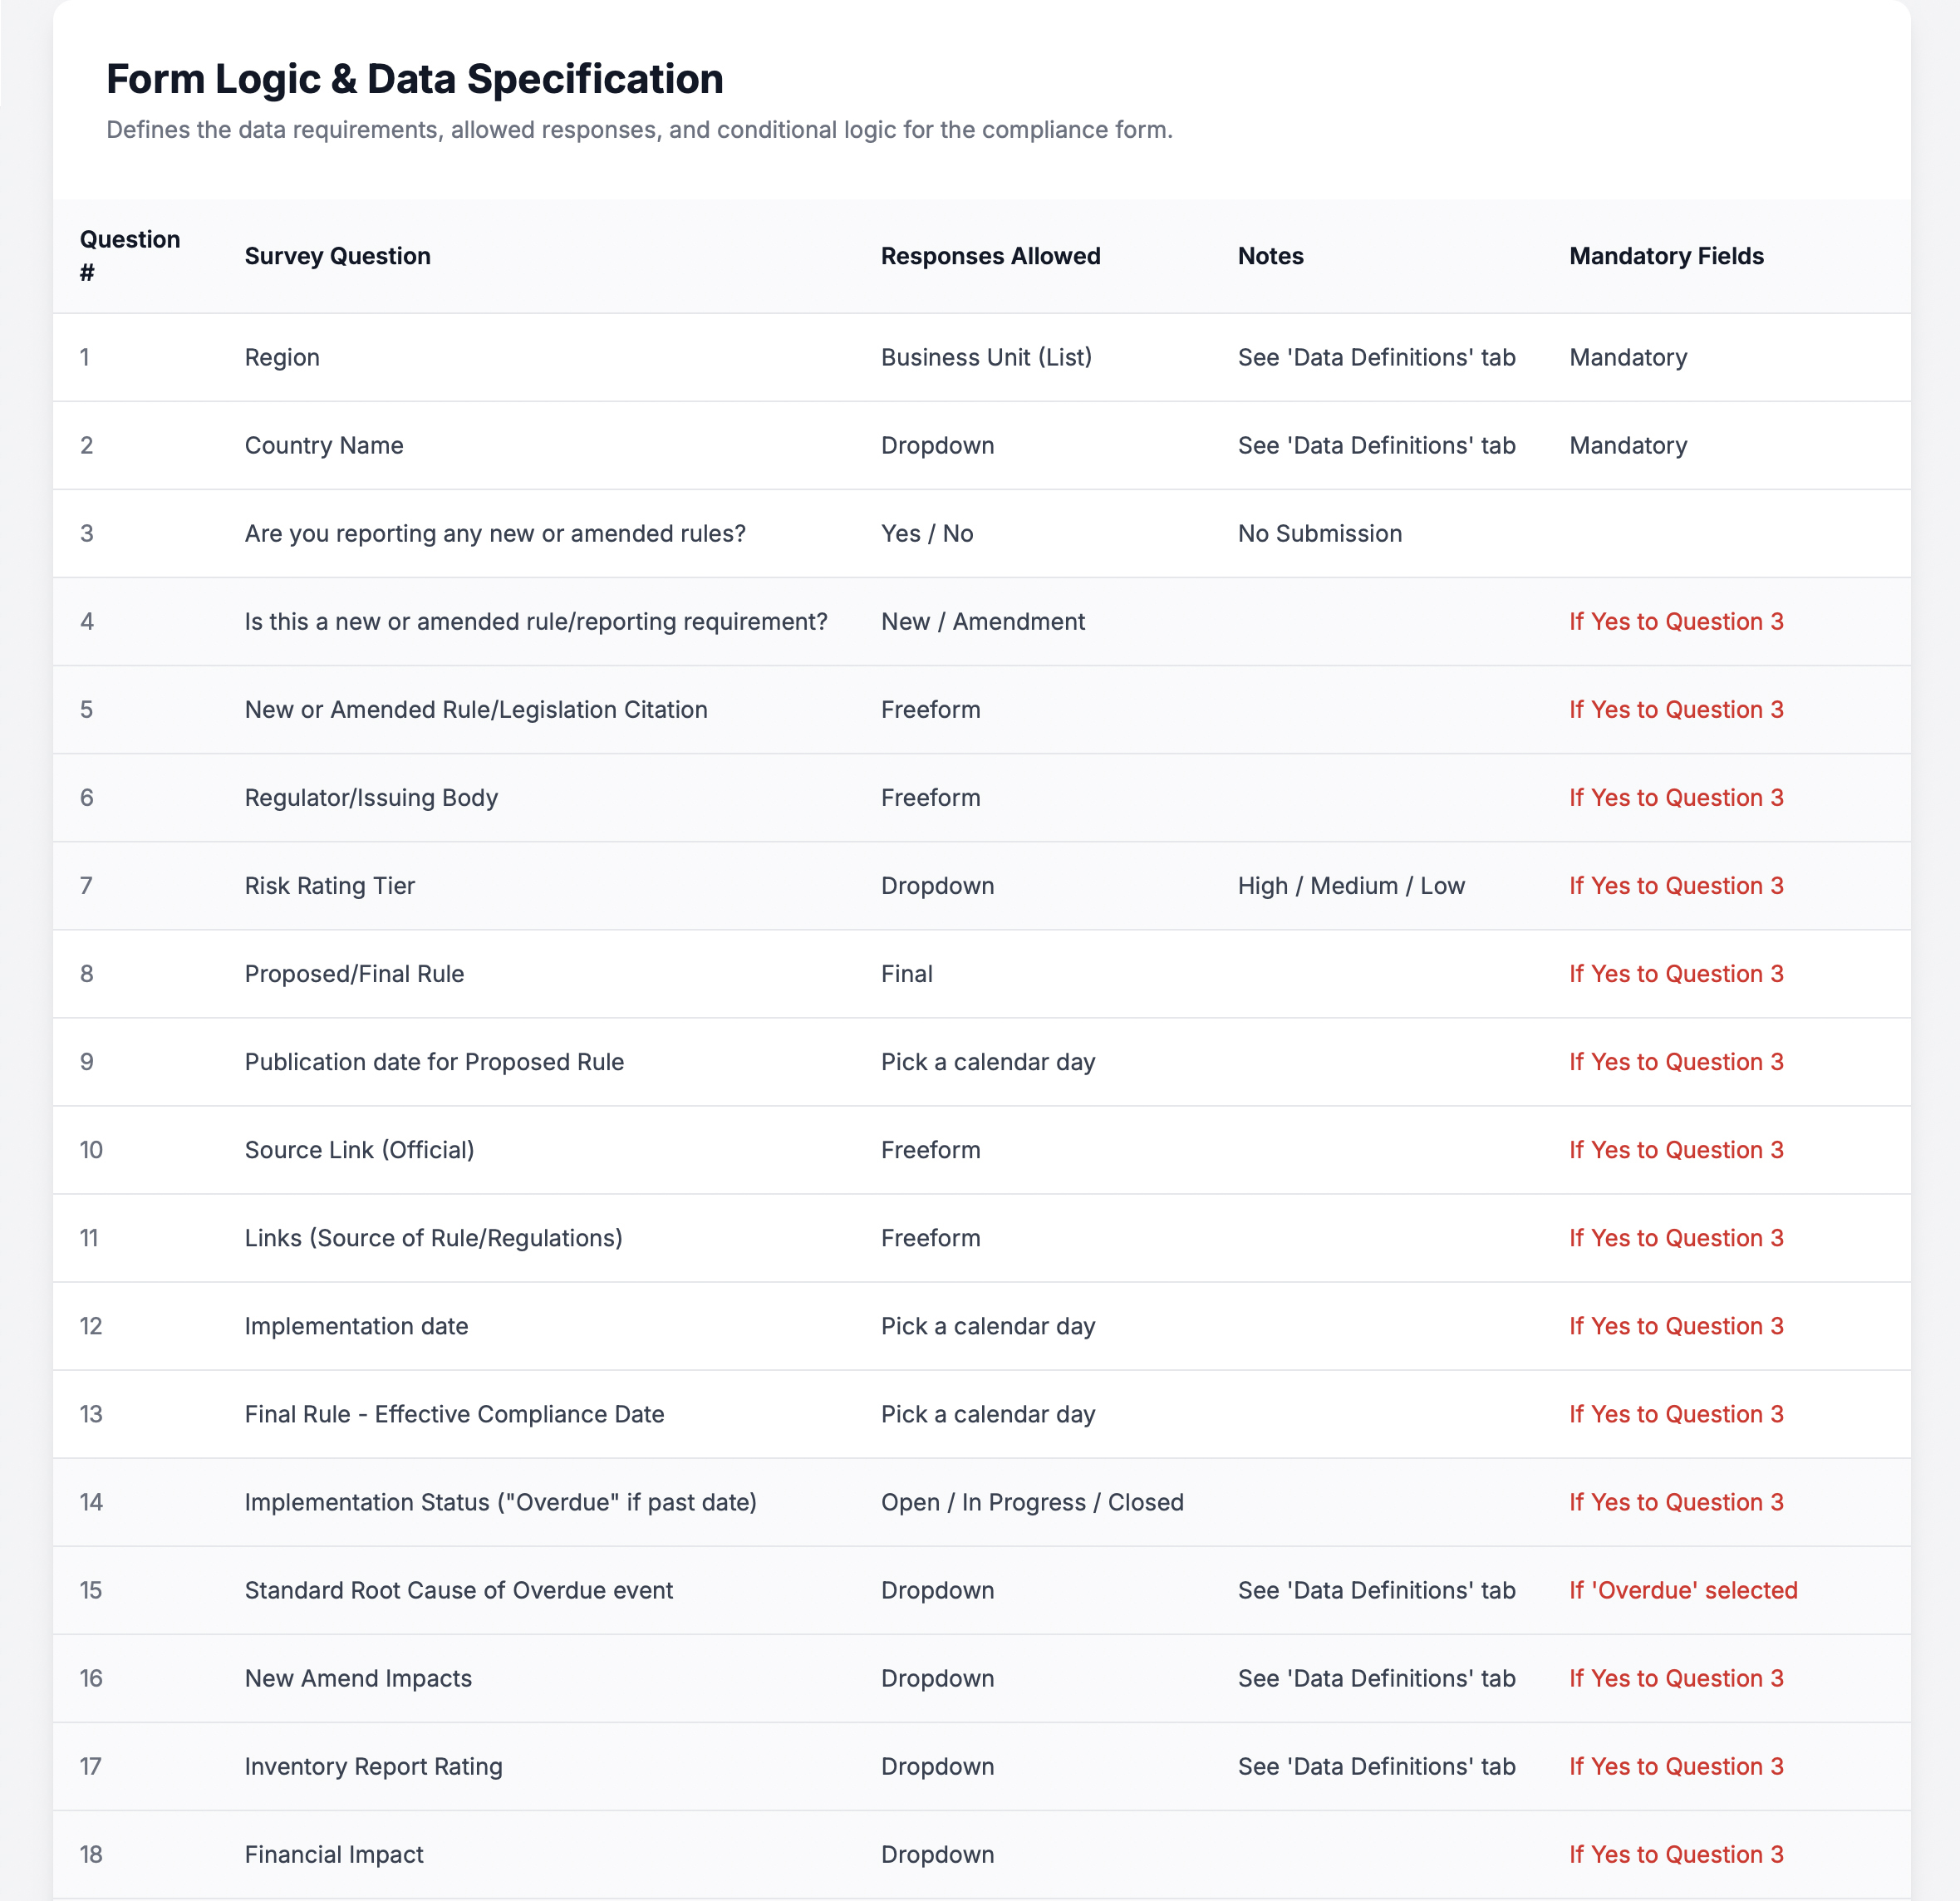Click 'Dropdown' in the Country Name row
Screen dimensions: 1960x1901
tap(937, 445)
